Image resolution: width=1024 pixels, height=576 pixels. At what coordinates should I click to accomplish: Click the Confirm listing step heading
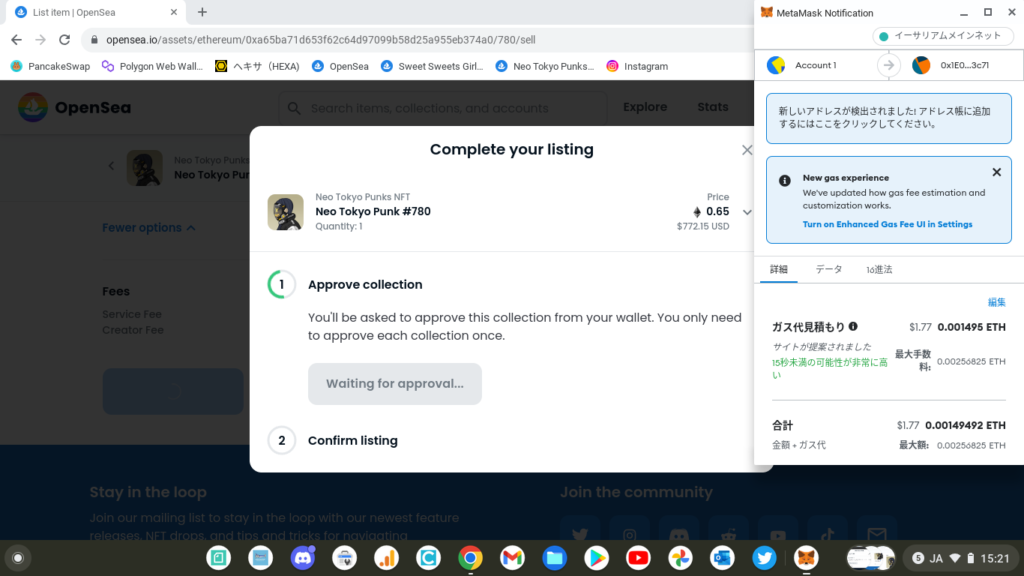pos(353,441)
